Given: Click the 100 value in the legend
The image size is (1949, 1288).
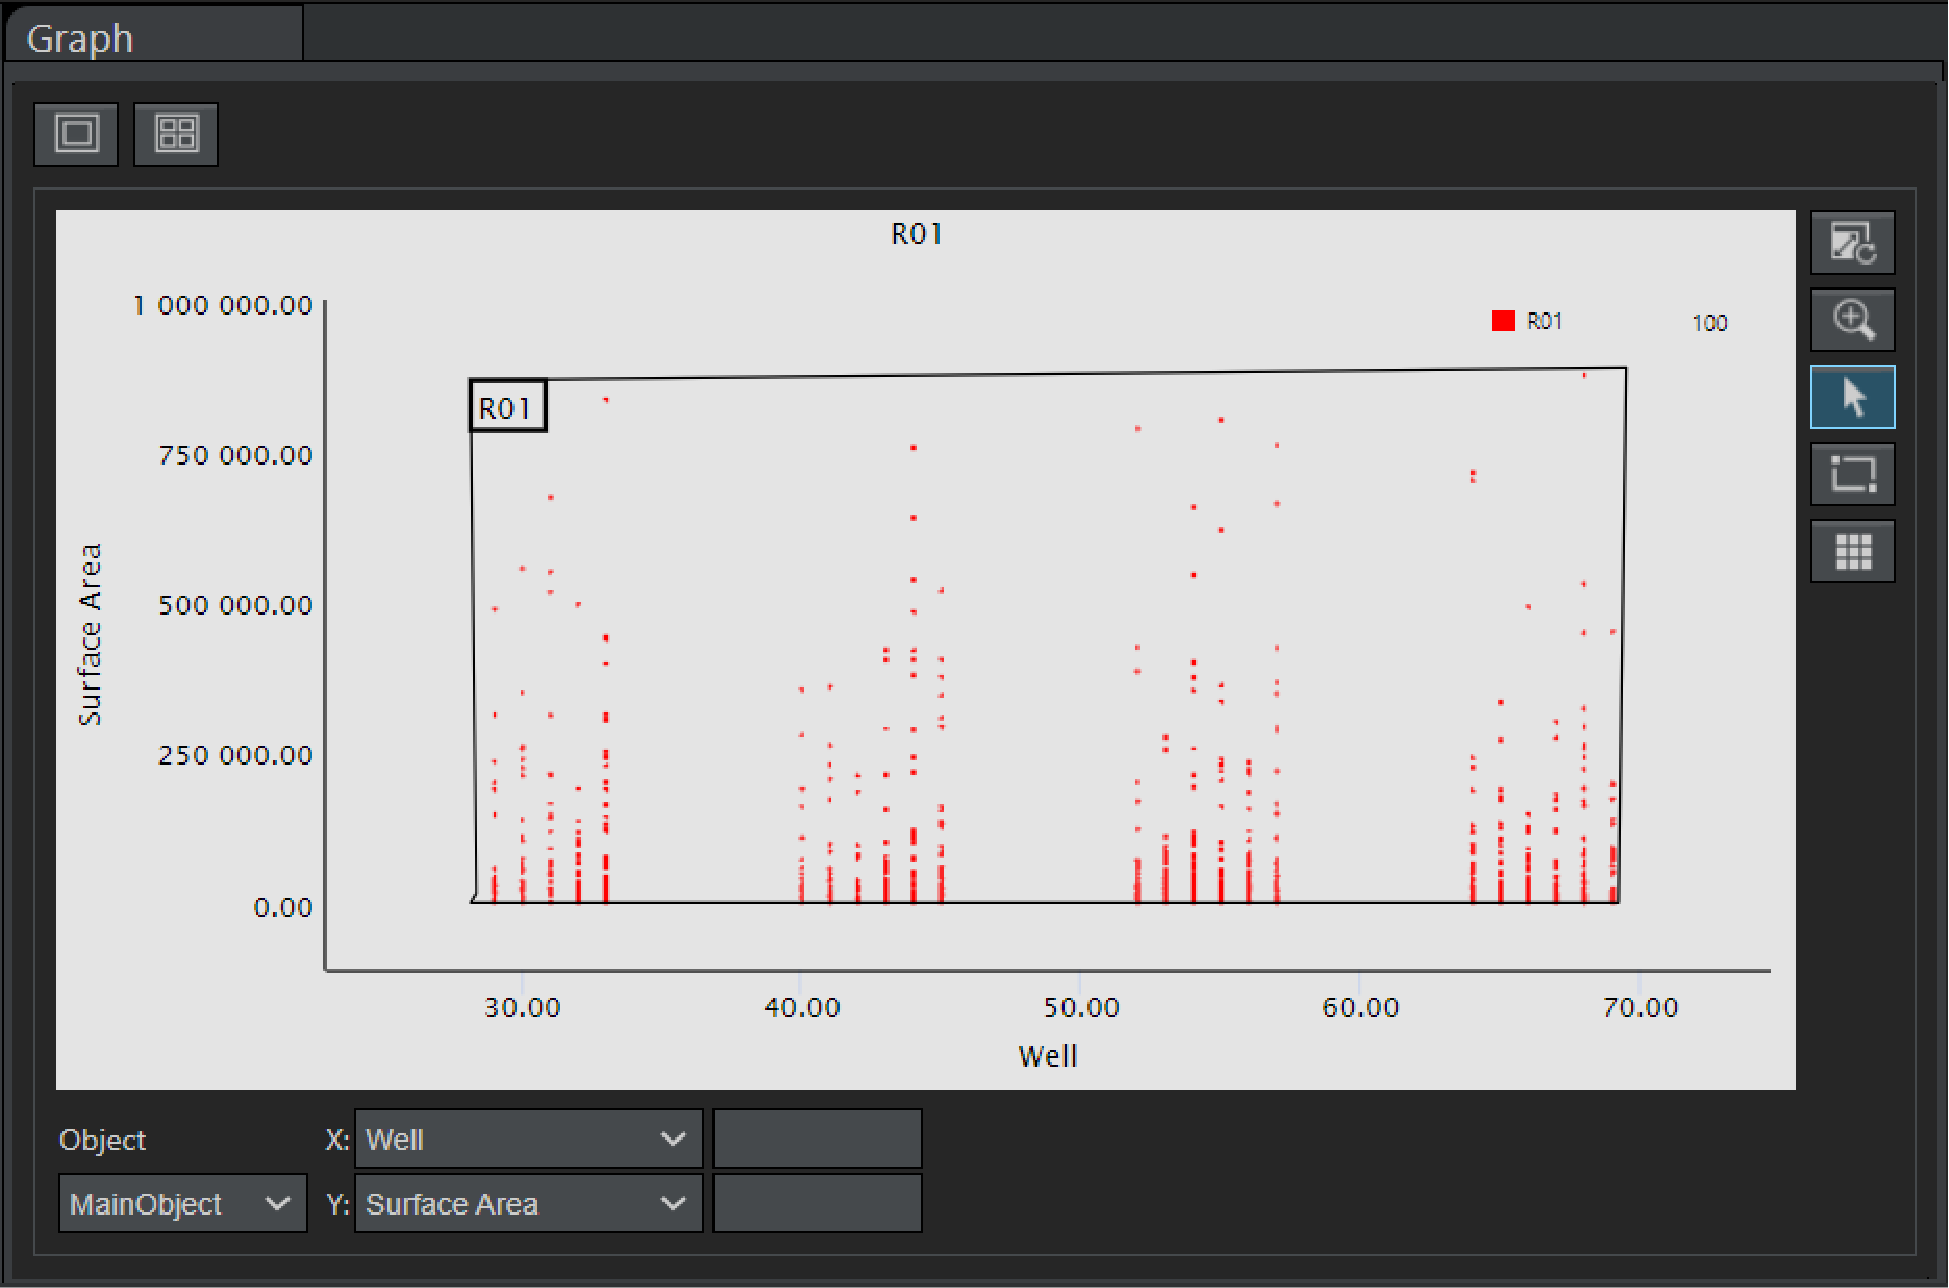Looking at the screenshot, I should (x=1710, y=323).
